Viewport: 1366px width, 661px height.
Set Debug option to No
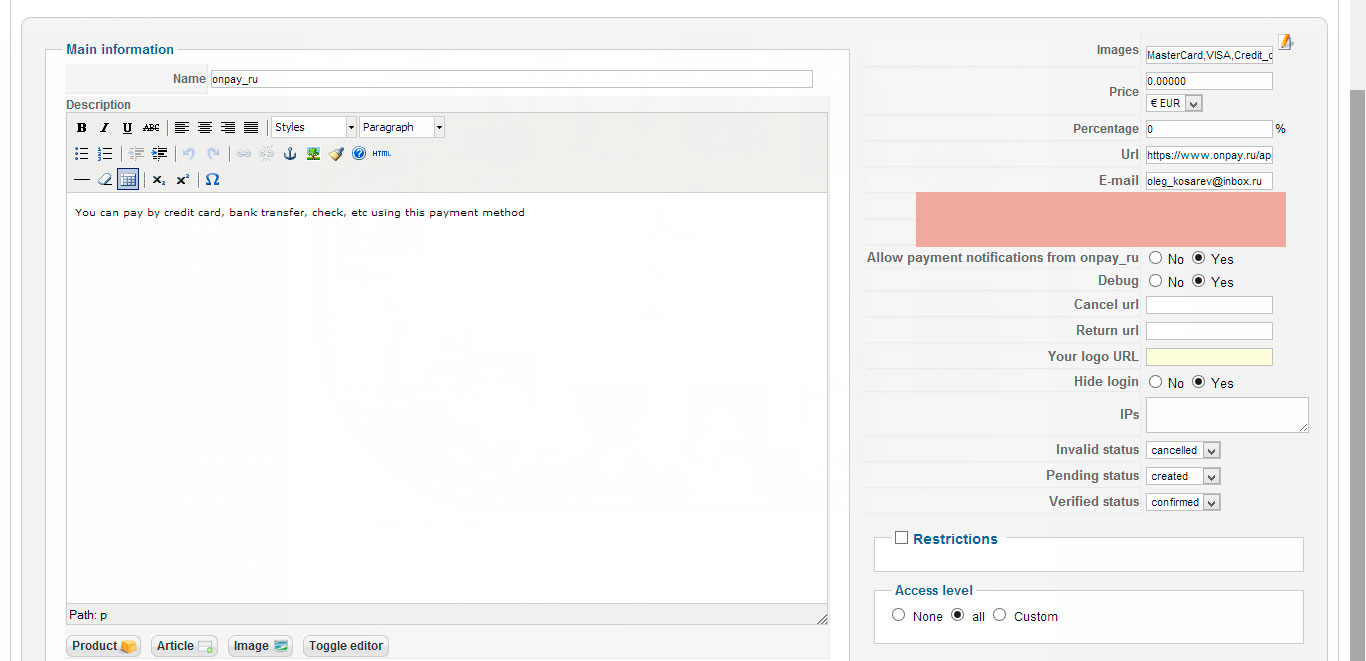click(x=1156, y=281)
